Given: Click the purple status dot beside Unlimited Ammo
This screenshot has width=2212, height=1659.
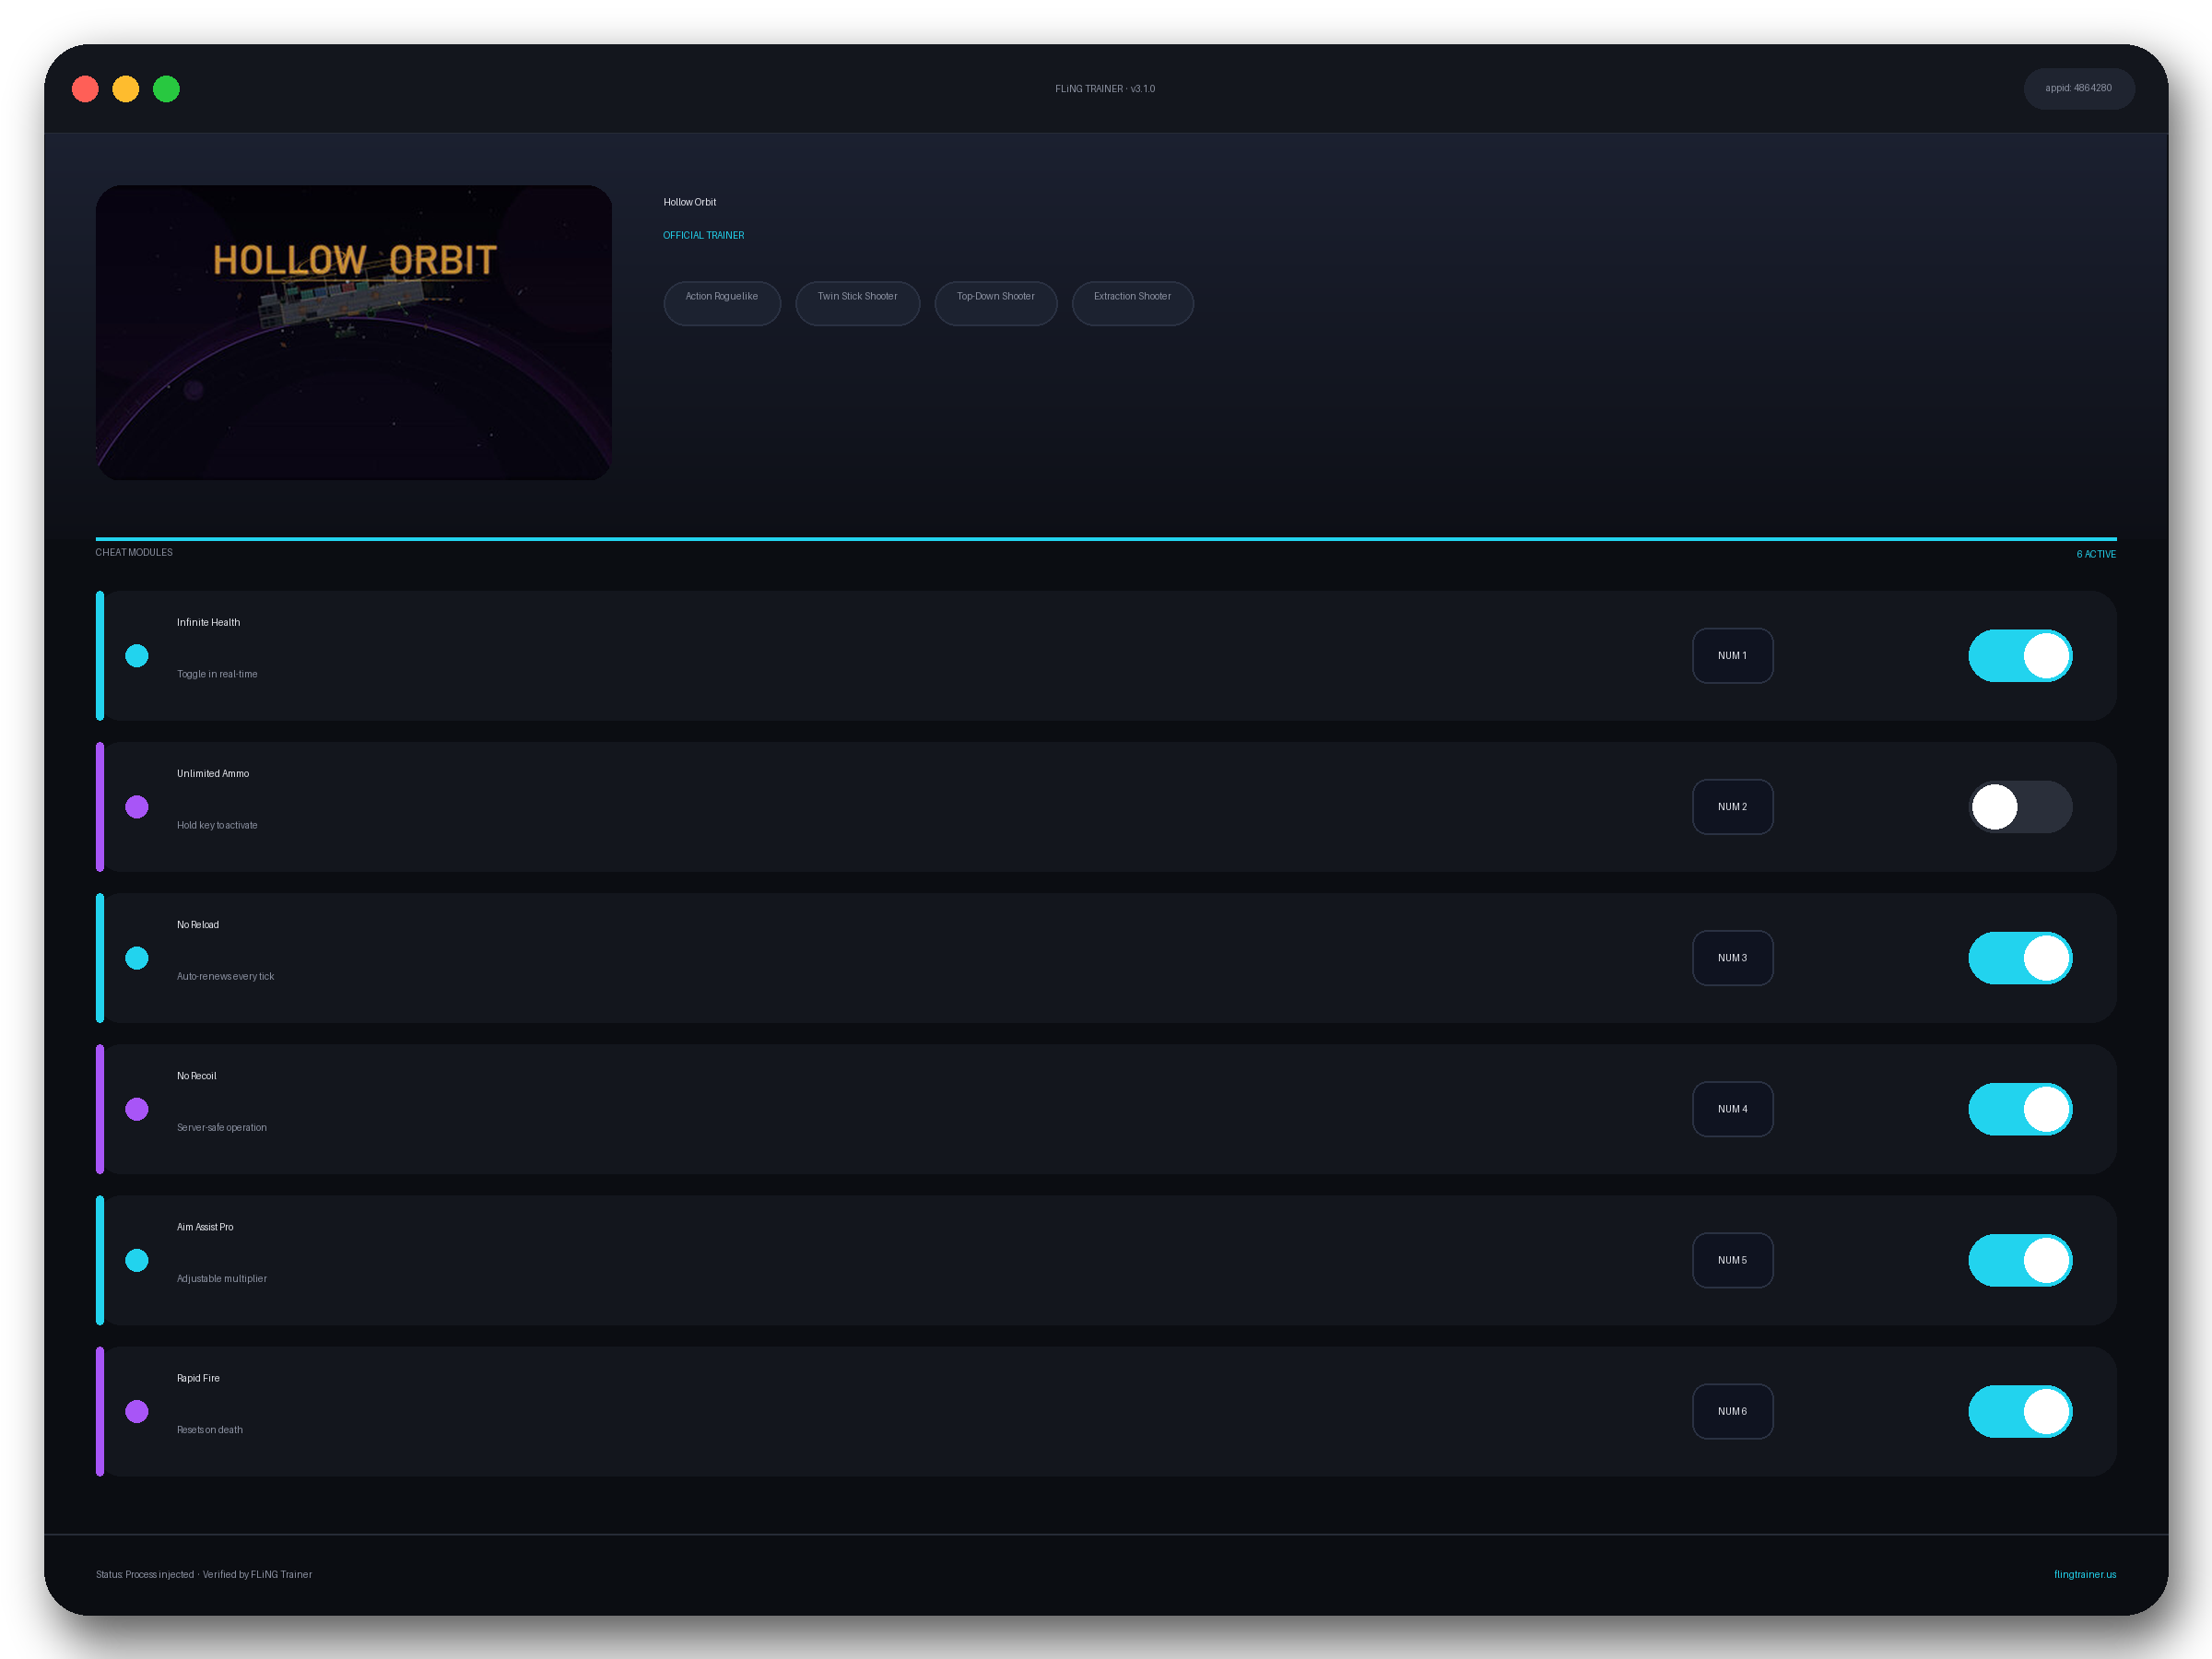Looking at the screenshot, I should [137, 807].
